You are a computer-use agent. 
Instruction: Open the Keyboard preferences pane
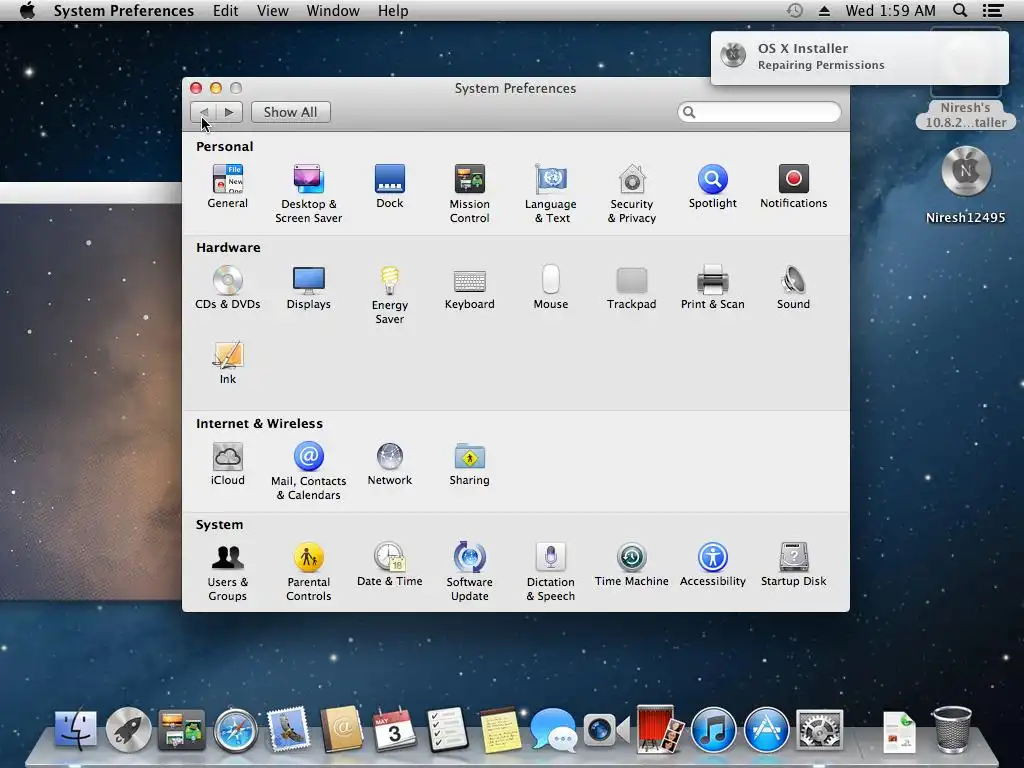(470, 287)
